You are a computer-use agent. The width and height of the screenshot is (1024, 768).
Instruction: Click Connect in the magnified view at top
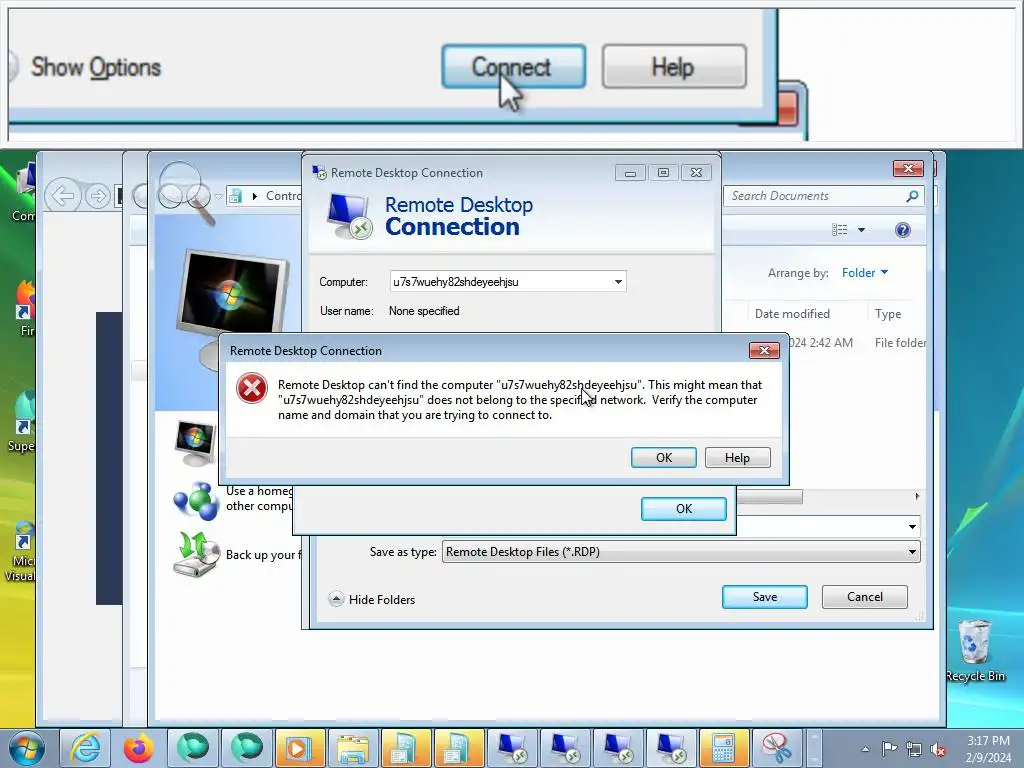coord(513,66)
